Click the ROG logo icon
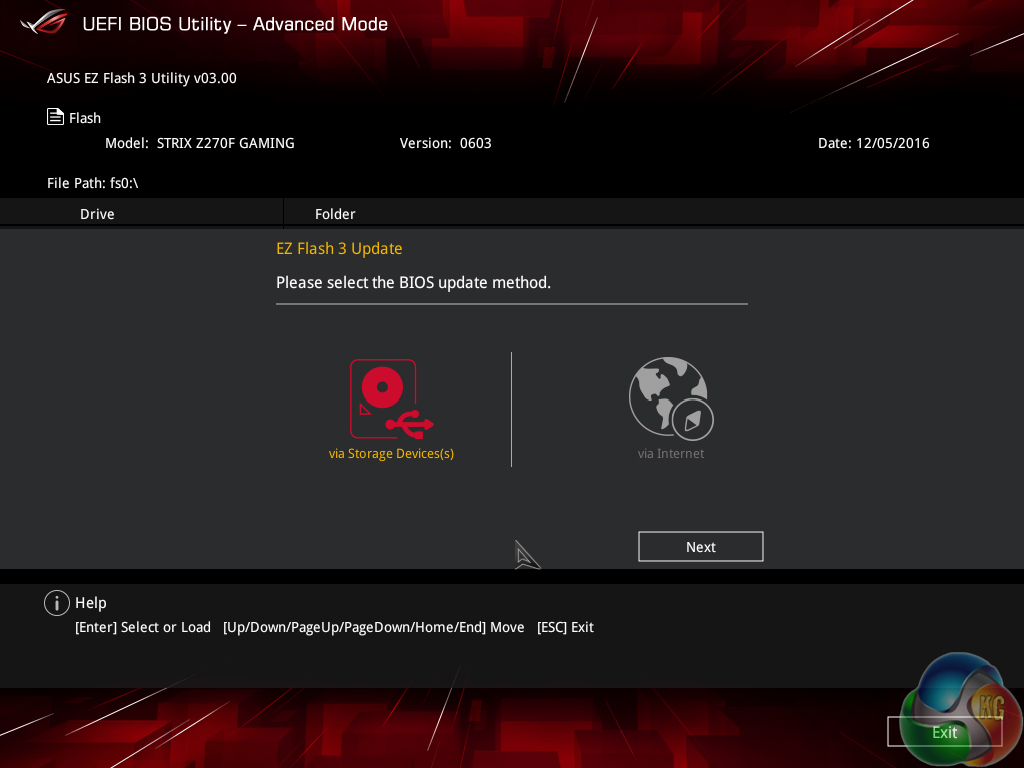This screenshot has width=1024, height=768. [44, 22]
